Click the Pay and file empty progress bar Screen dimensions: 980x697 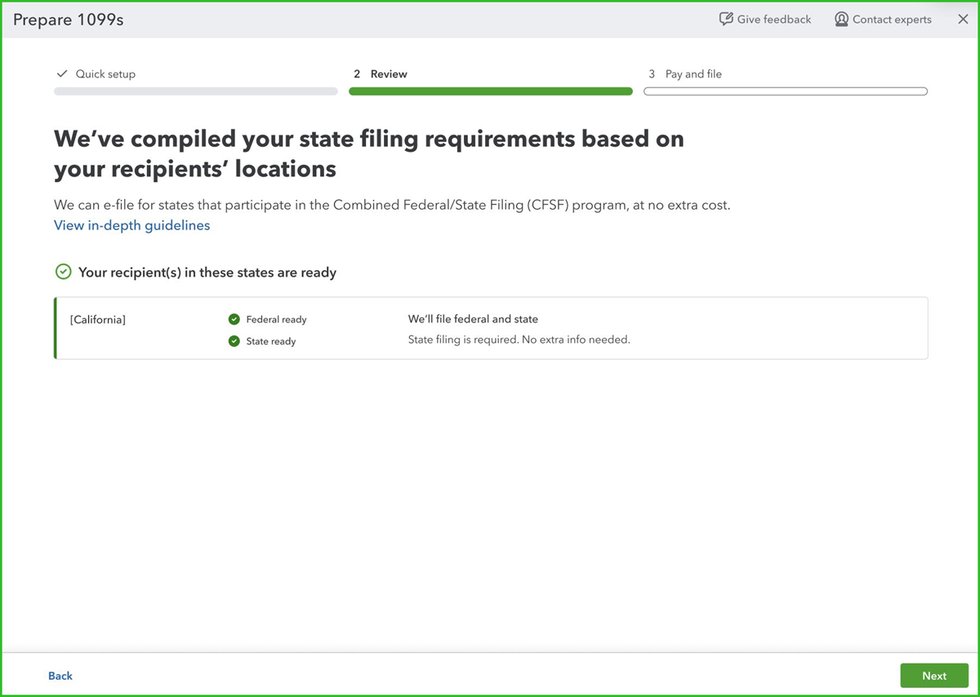point(785,91)
